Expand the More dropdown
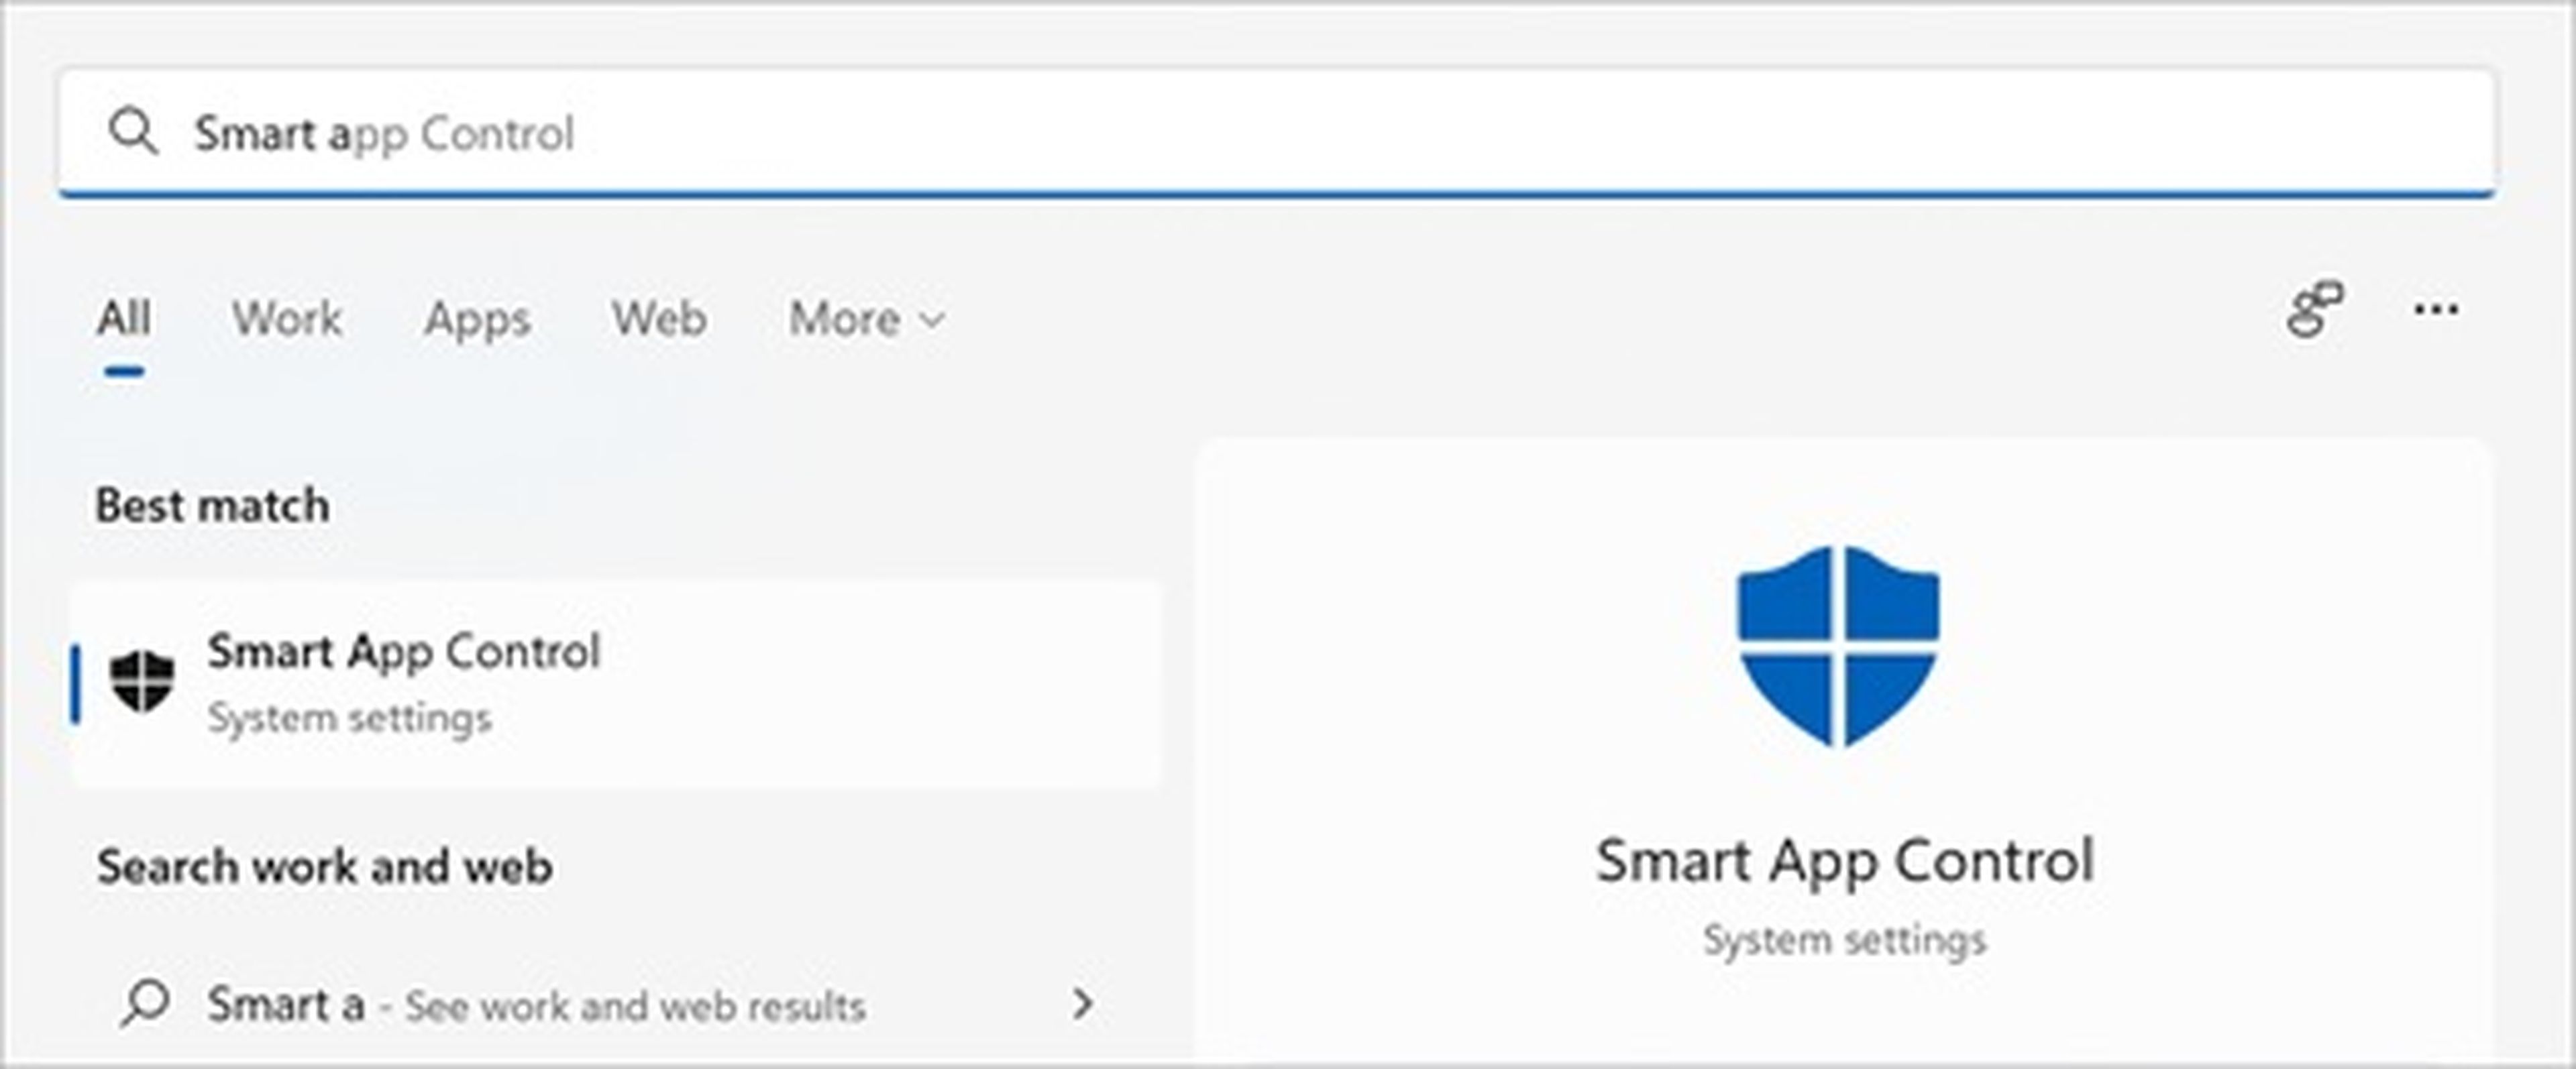Viewport: 2576px width, 1069px height. pos(866,319)
